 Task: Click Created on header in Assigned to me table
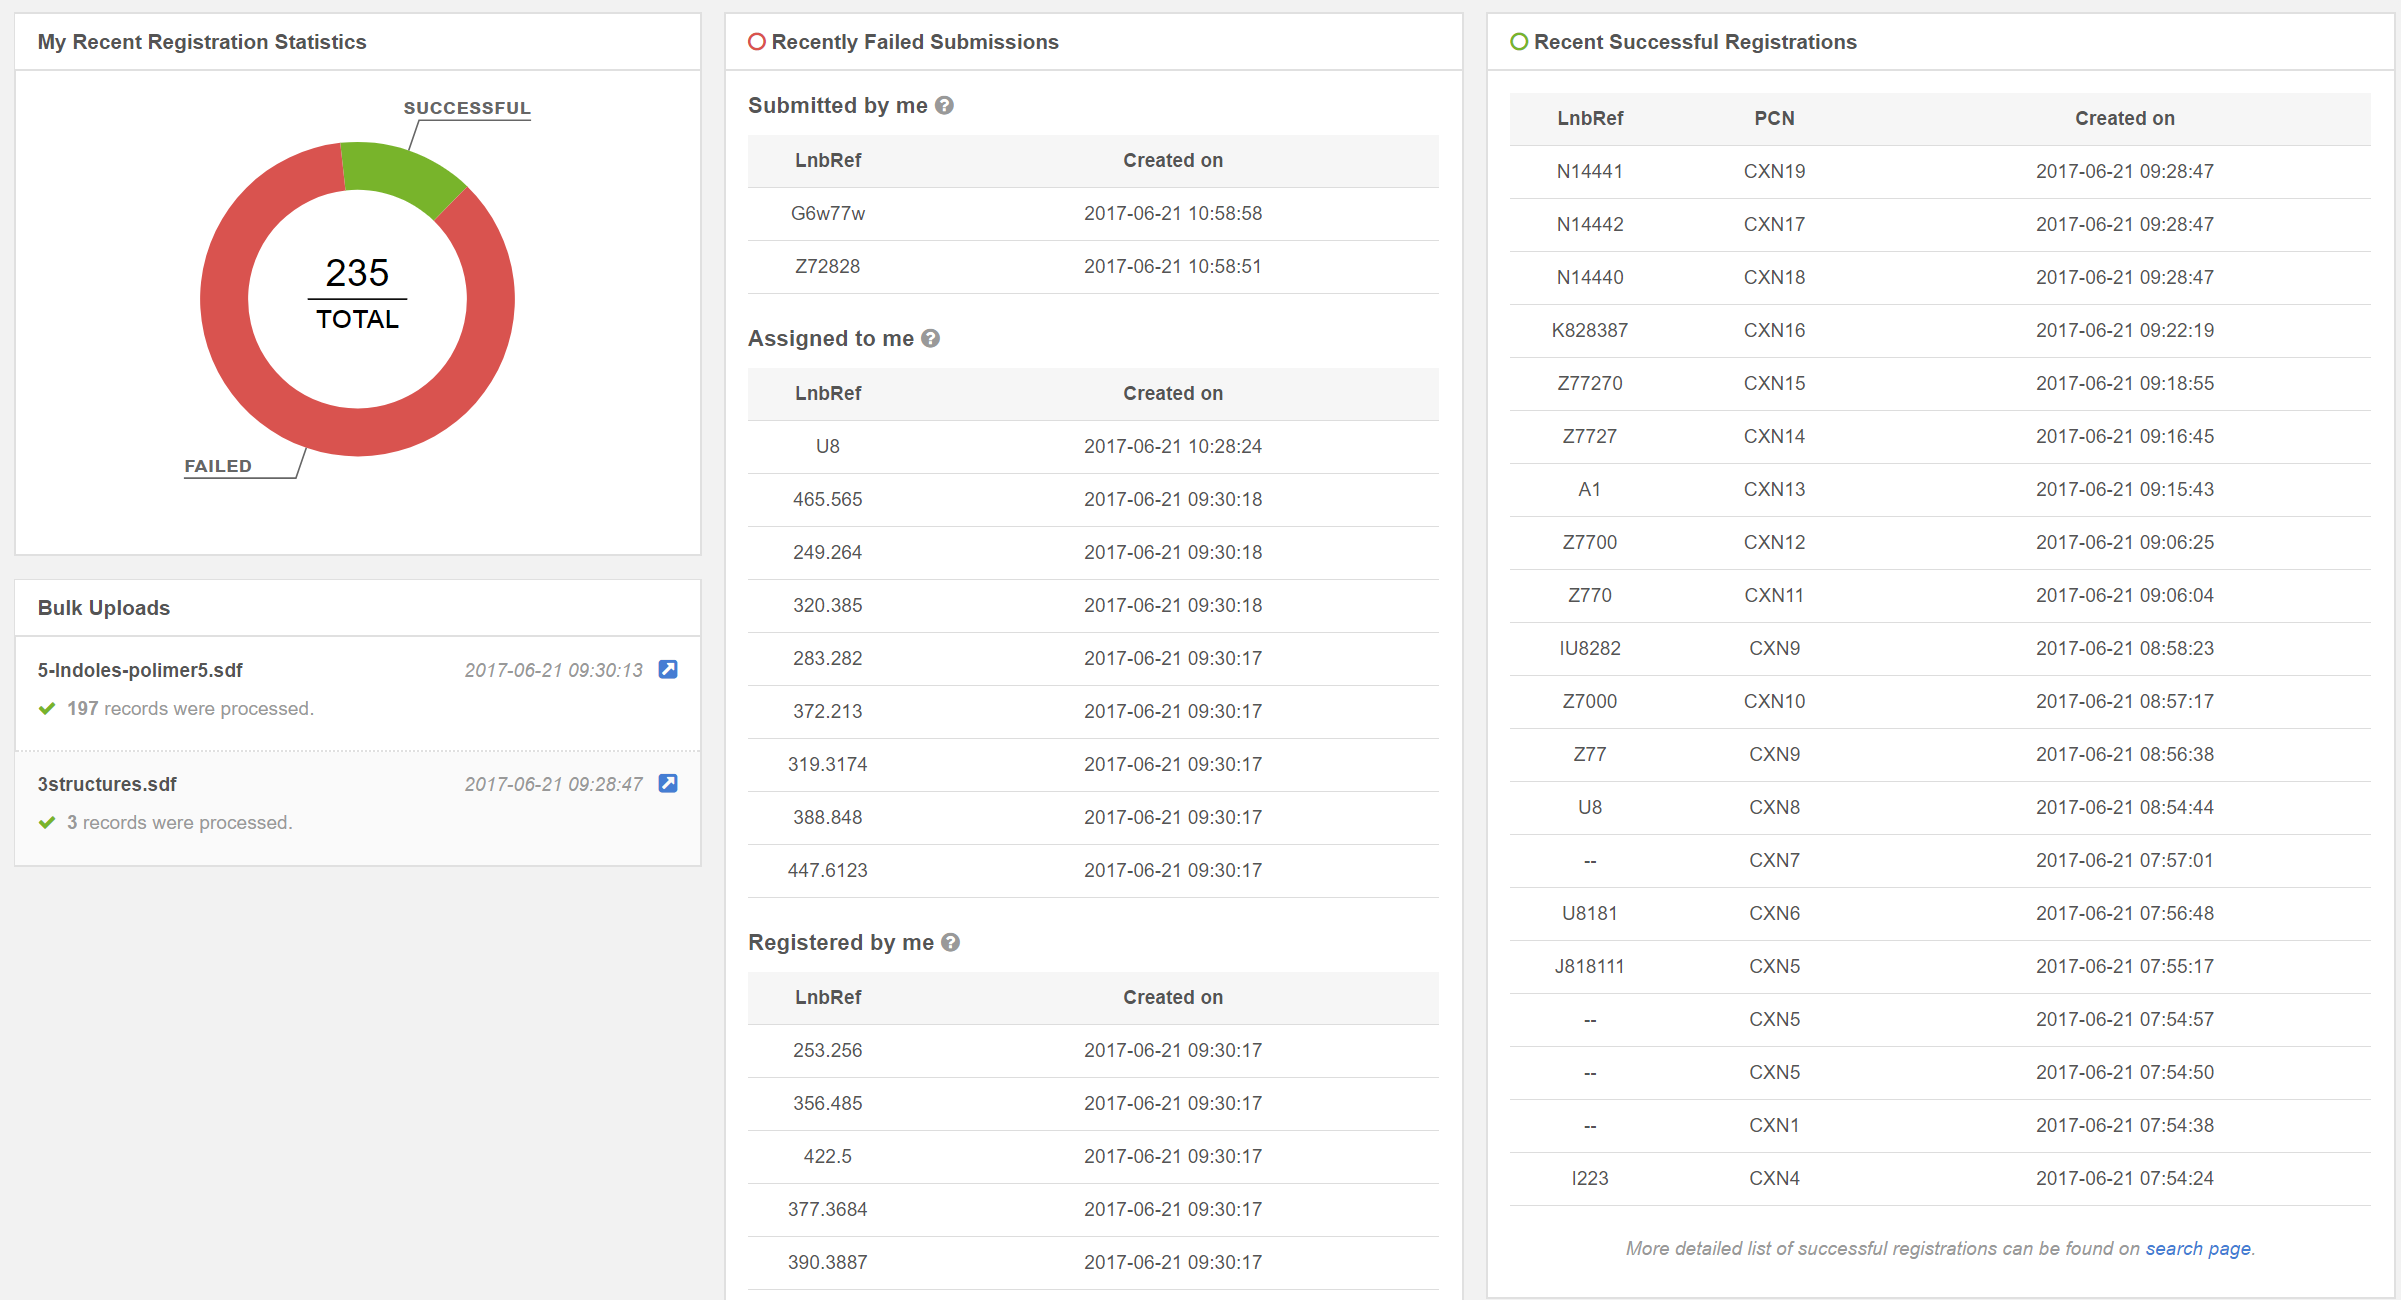tap(1173, 393)
